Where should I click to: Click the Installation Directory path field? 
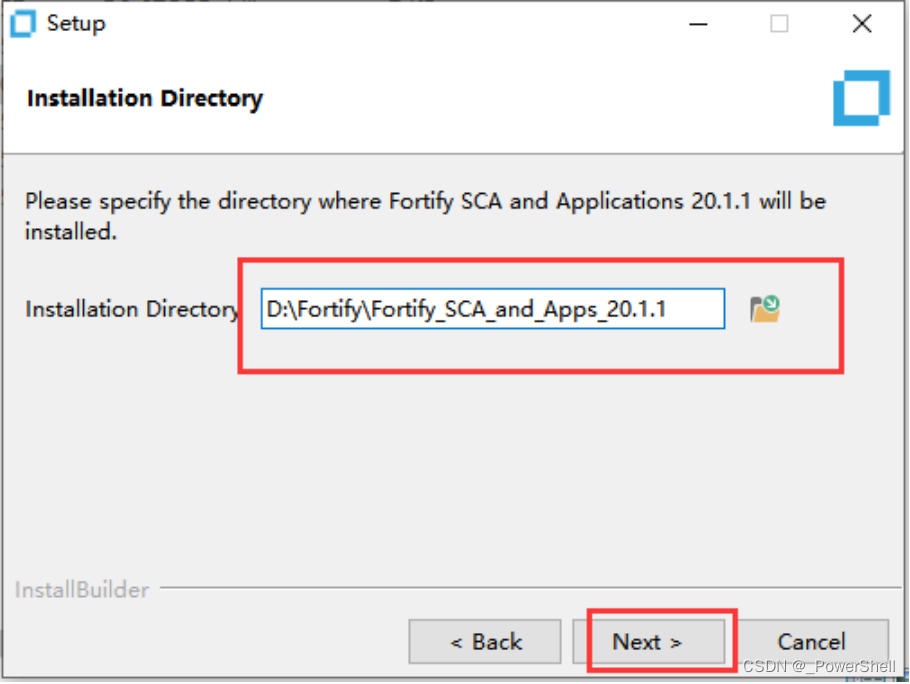tap(493, 309)
